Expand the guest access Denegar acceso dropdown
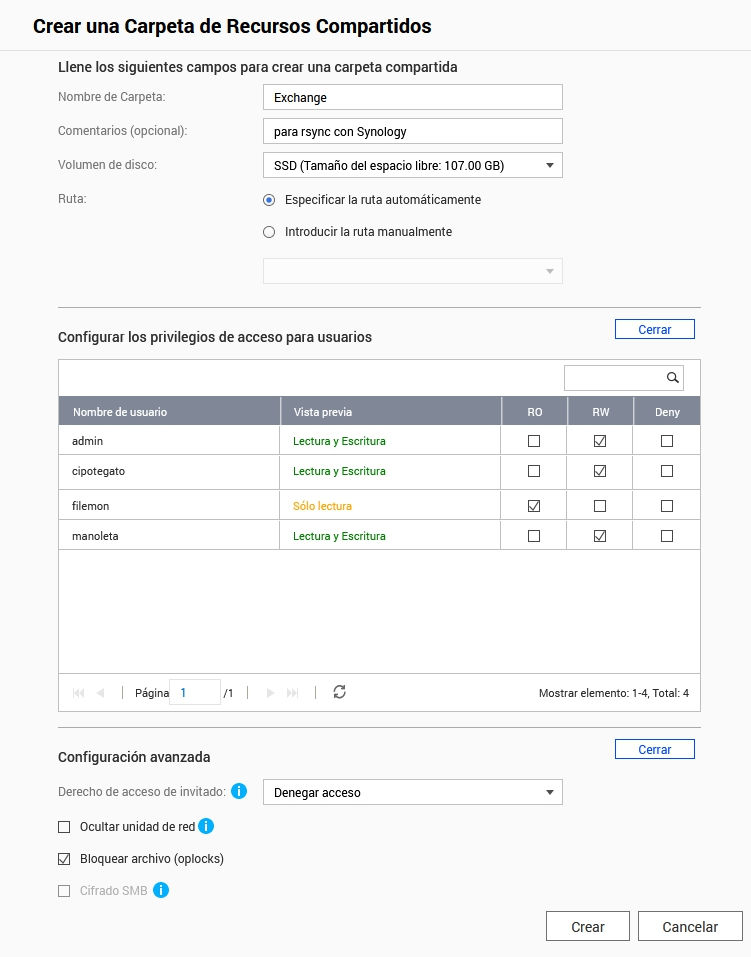Image resolution: width=751 pixels, height=957 pixels. pyautogui.click(x=412, y=793)
